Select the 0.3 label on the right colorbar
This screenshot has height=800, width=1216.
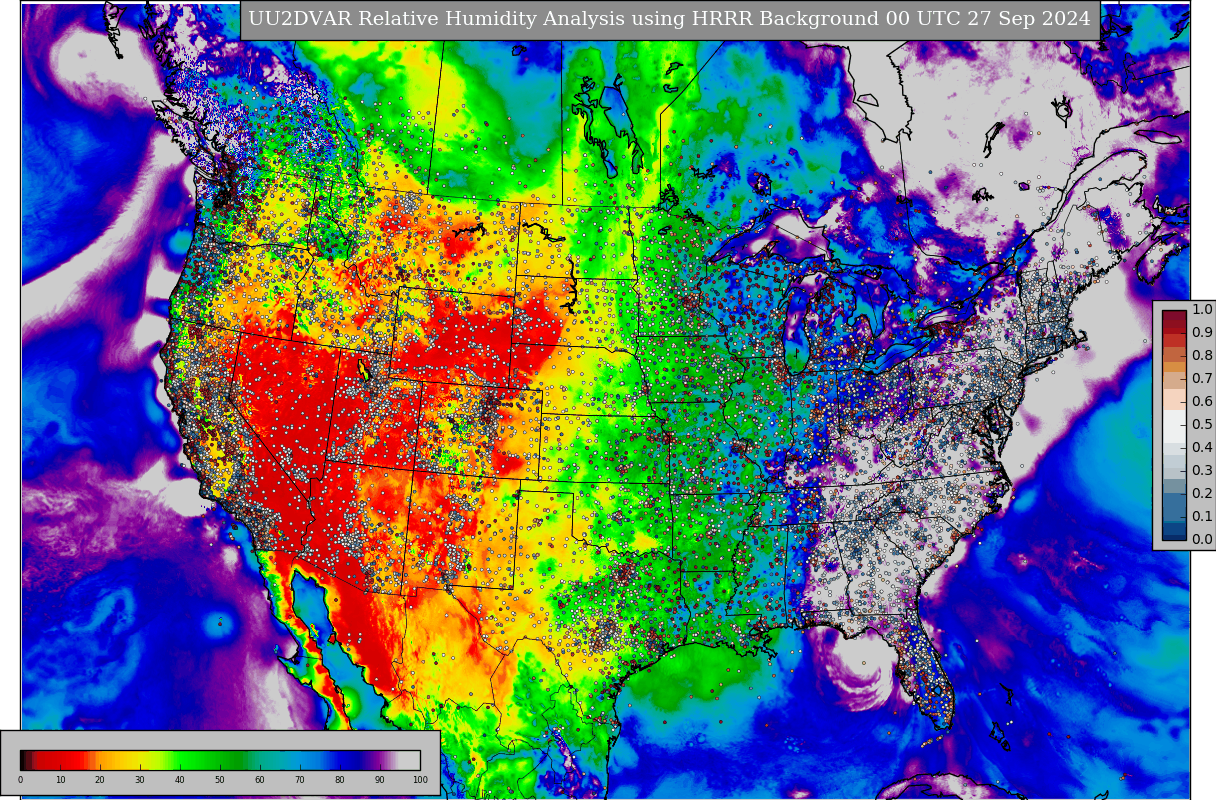coord(1202,470)
